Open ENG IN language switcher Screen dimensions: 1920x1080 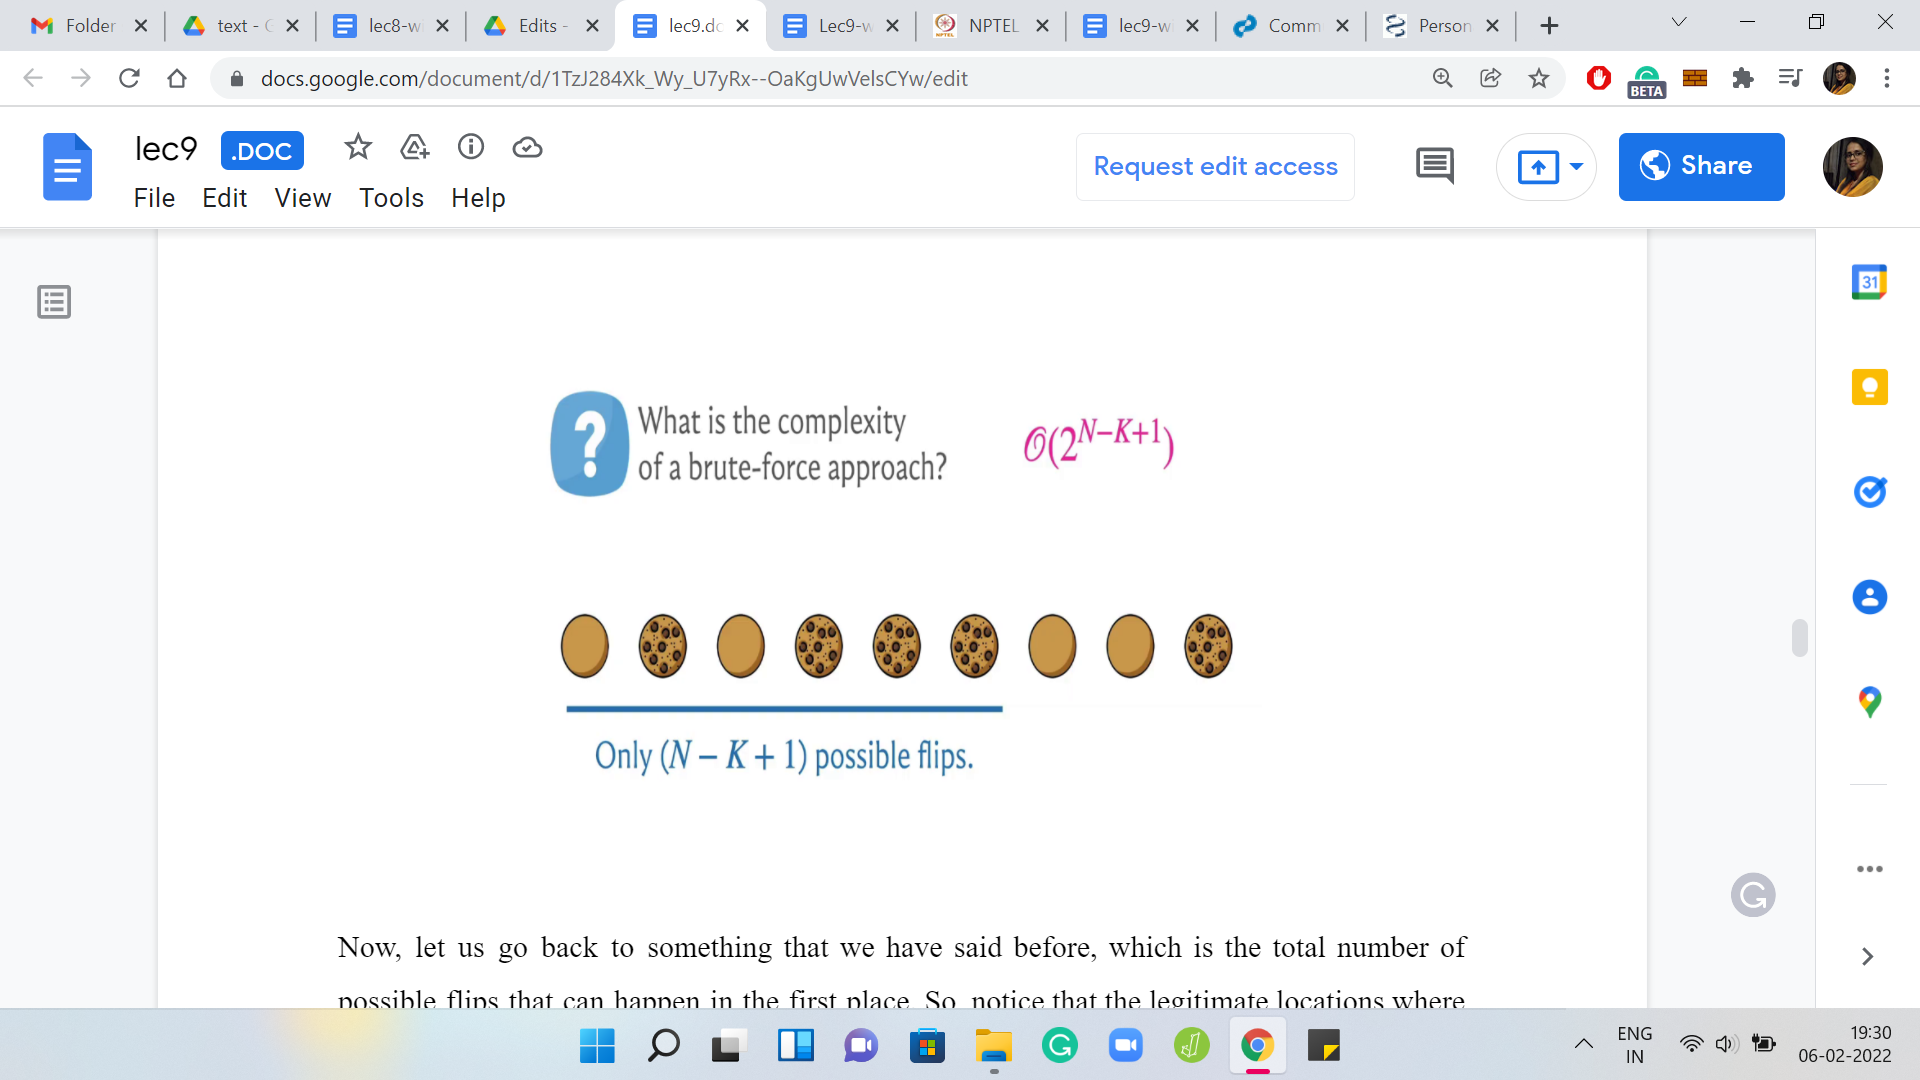coord(1634,1044)
